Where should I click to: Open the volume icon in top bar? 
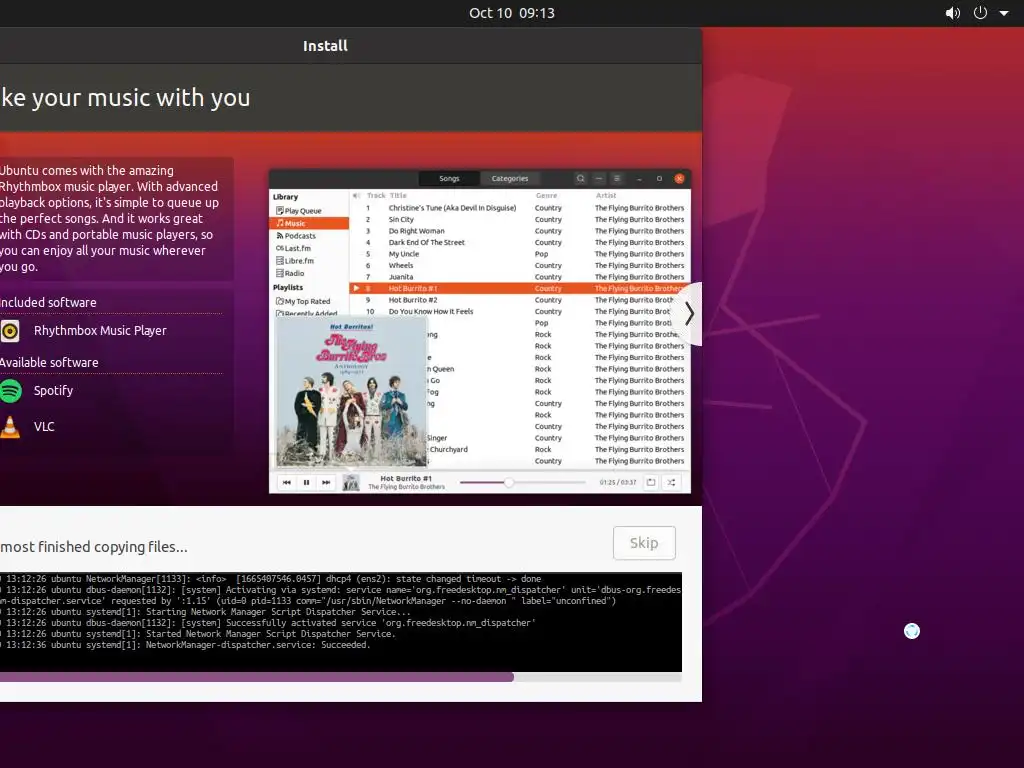(x=953, y=13)
